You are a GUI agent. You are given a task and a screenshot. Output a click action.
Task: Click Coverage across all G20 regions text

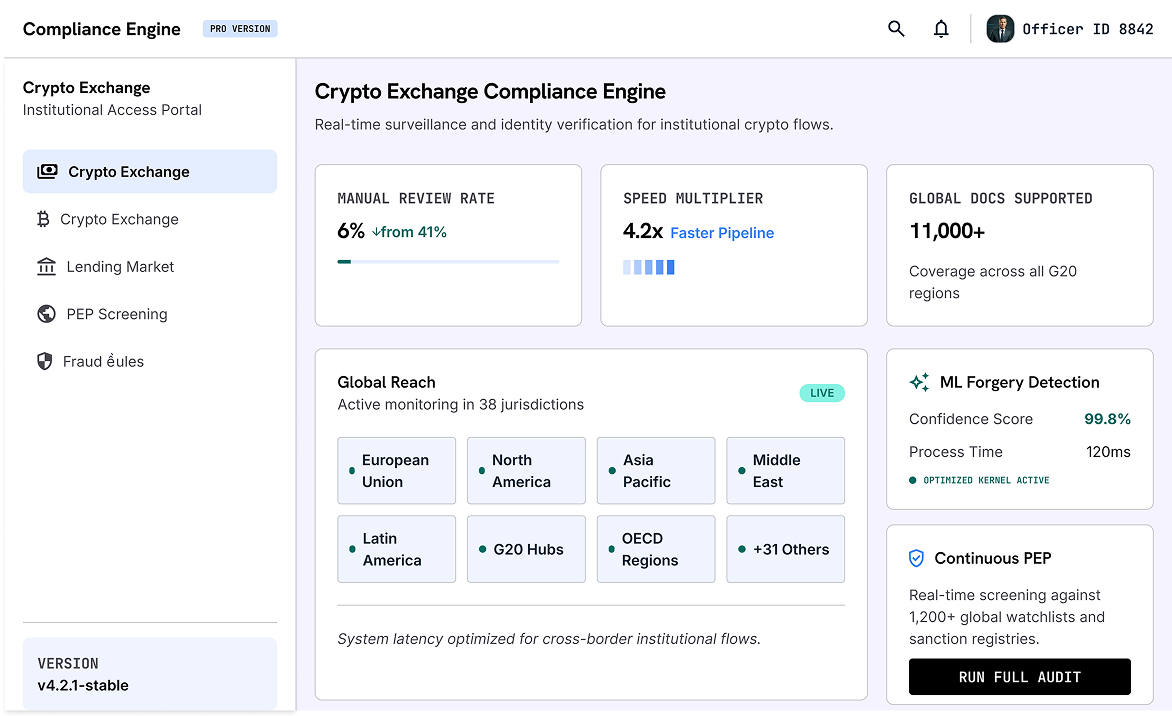pyautogui.click(x=993, y=283)
